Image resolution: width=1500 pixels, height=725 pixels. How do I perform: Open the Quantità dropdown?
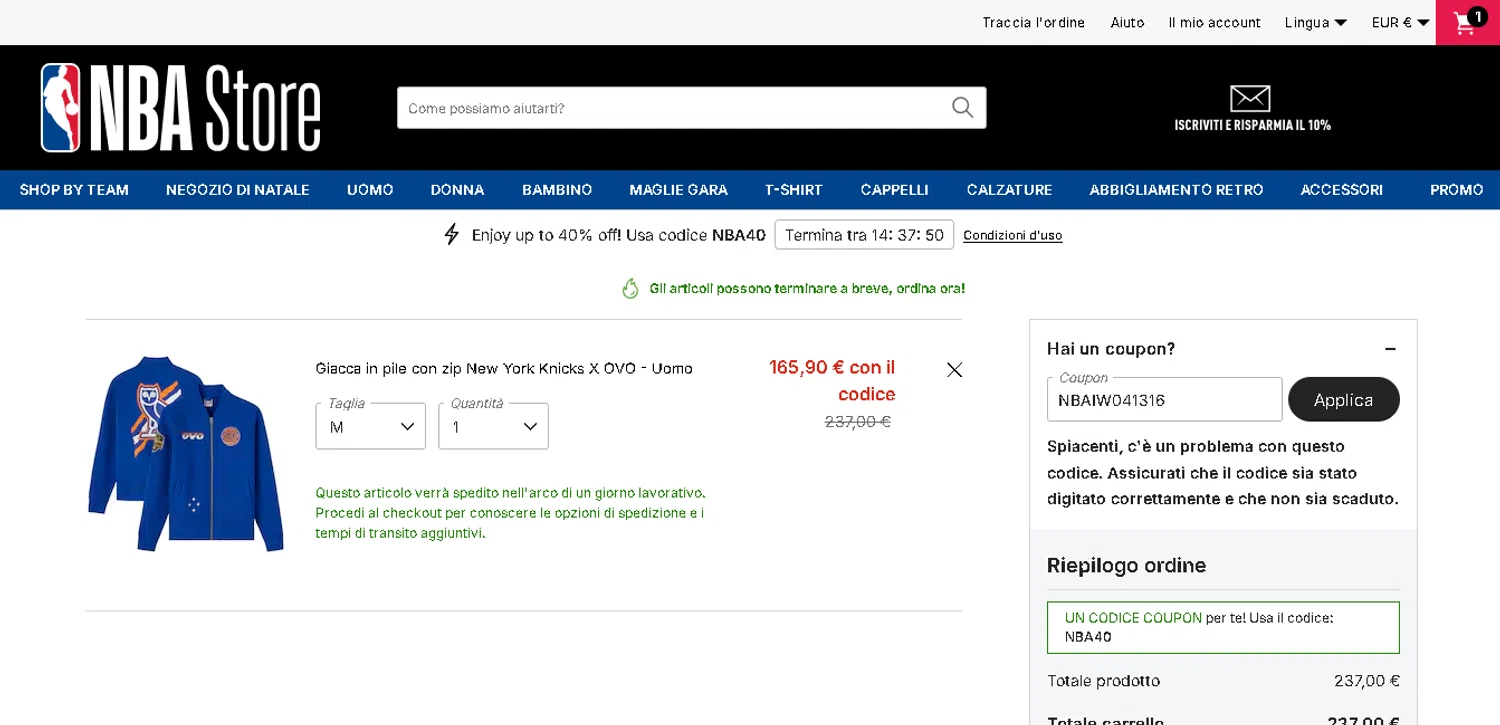(493, 426)
